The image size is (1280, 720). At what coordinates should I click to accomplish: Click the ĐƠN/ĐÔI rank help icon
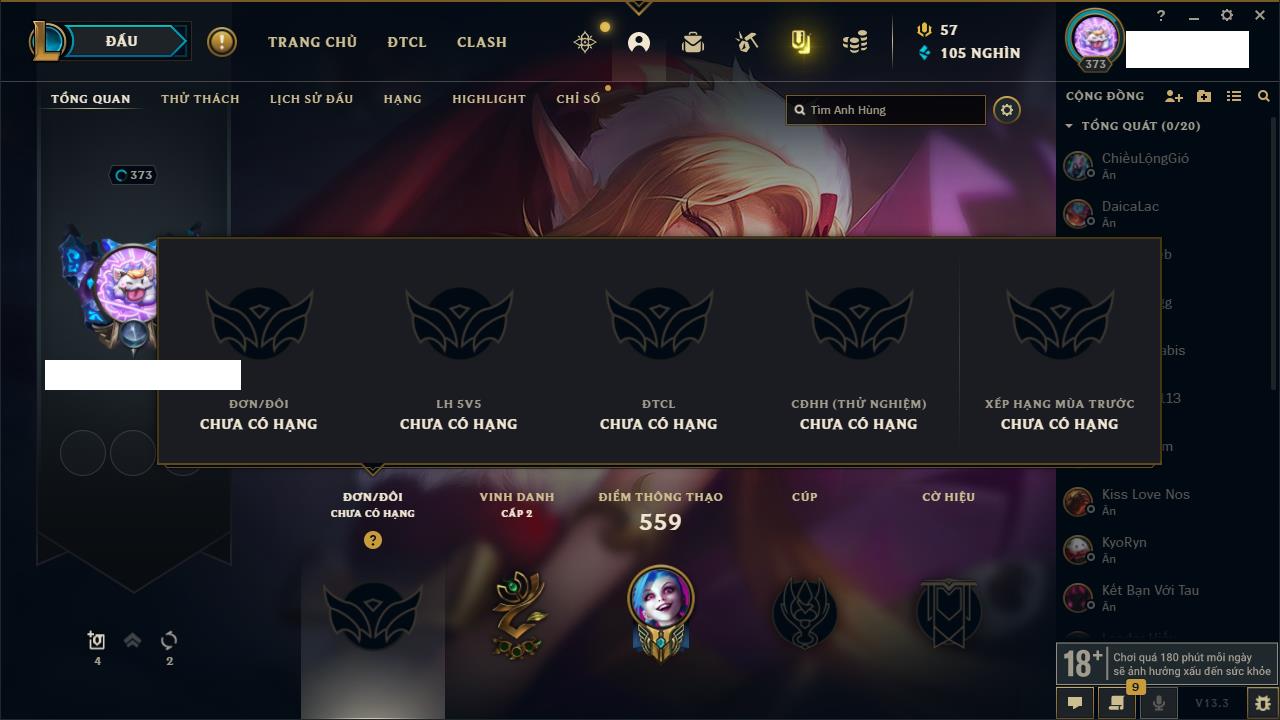point(373,540)
